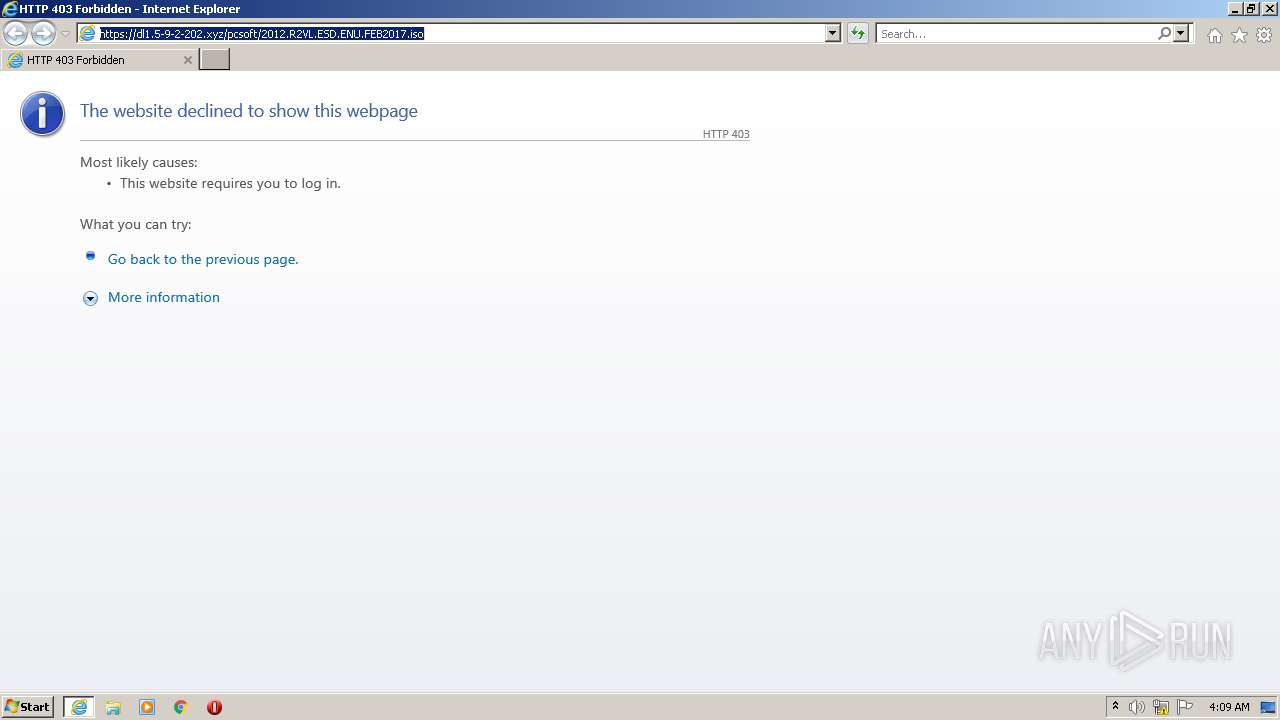Click 'This website requires you to log in.' text
1280x720 pixels.
[x=230, y=183]
